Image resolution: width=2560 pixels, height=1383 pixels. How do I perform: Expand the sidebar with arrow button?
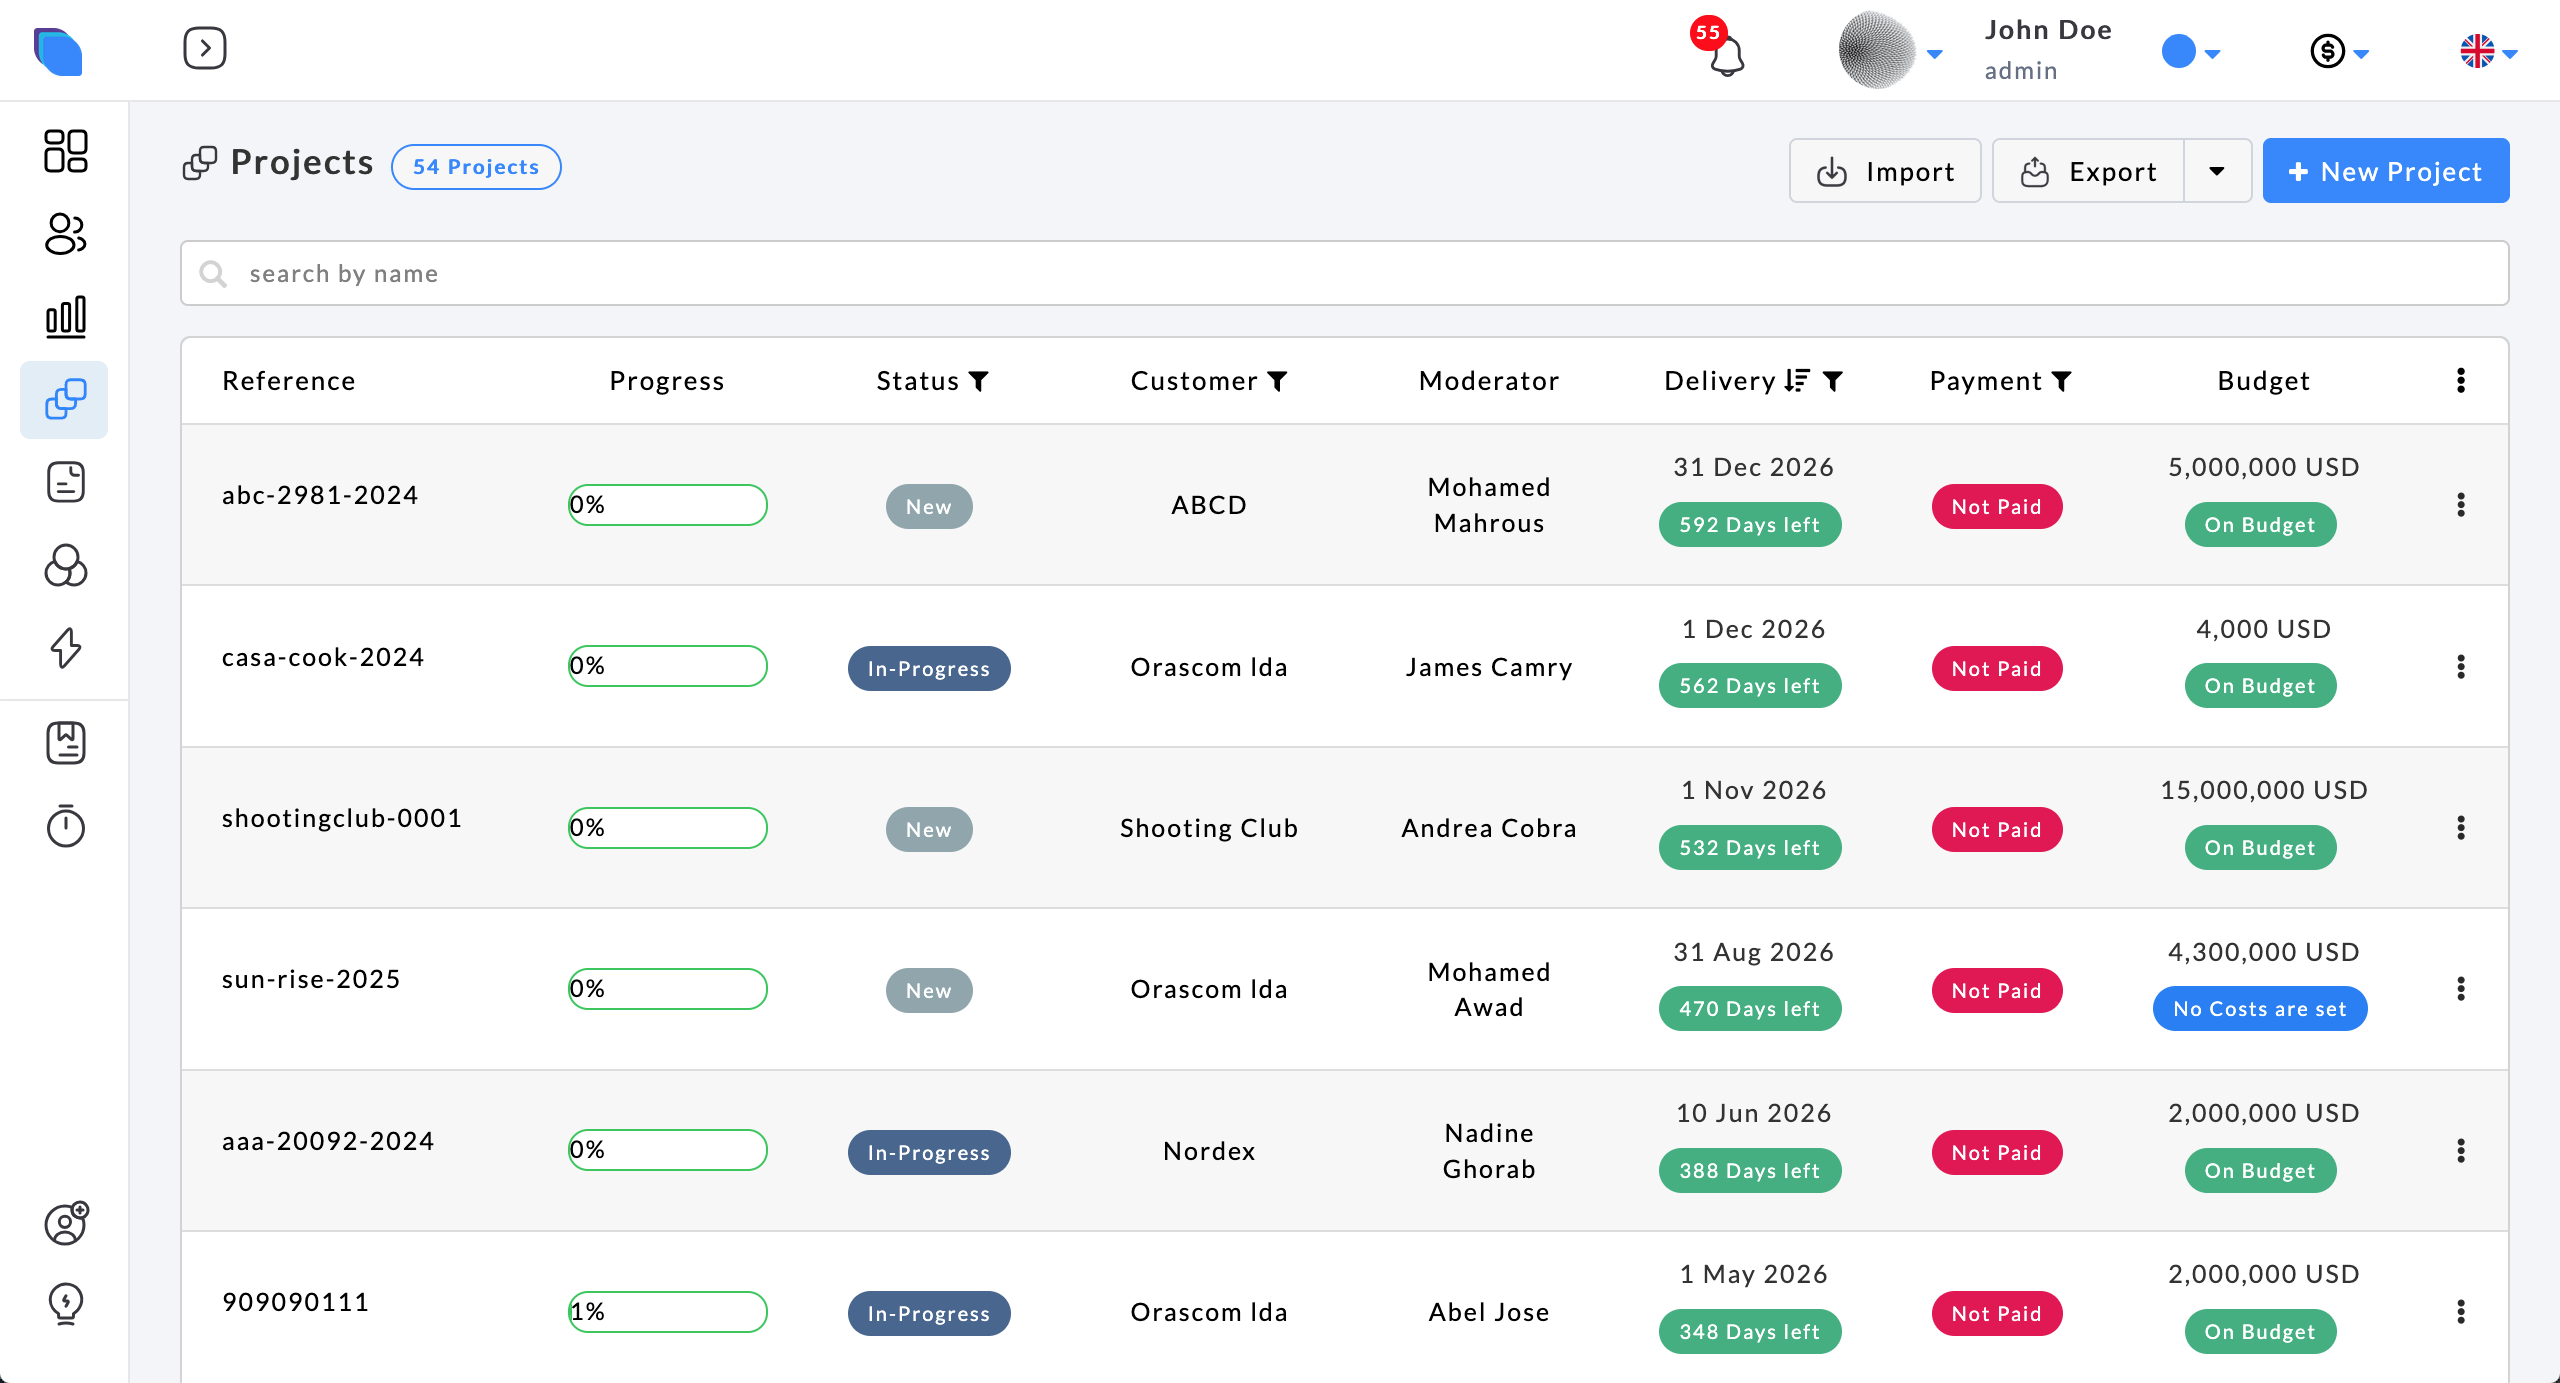click(x=205, y=48)
